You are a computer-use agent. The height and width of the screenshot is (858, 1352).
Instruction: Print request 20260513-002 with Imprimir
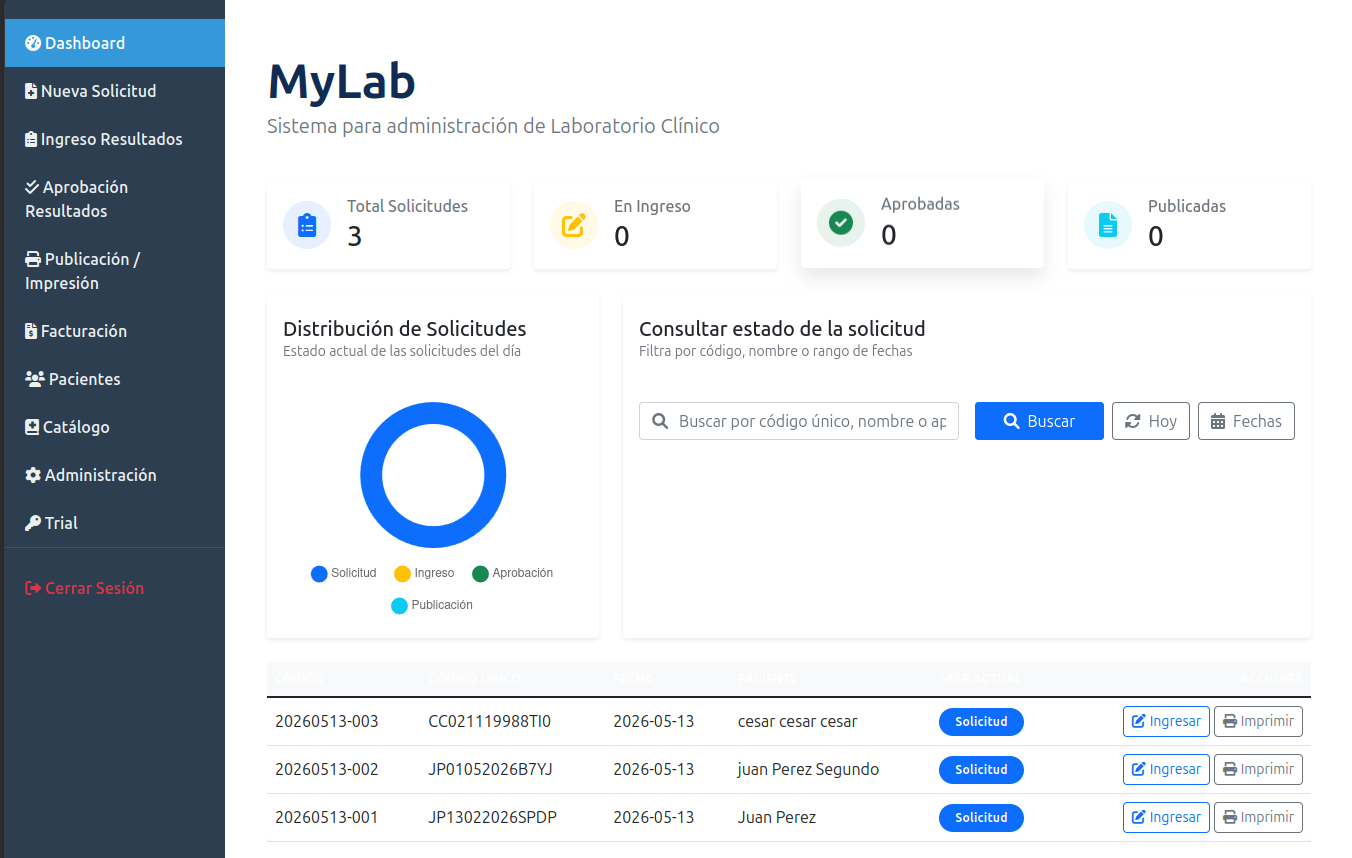(x=1258, y=769)
